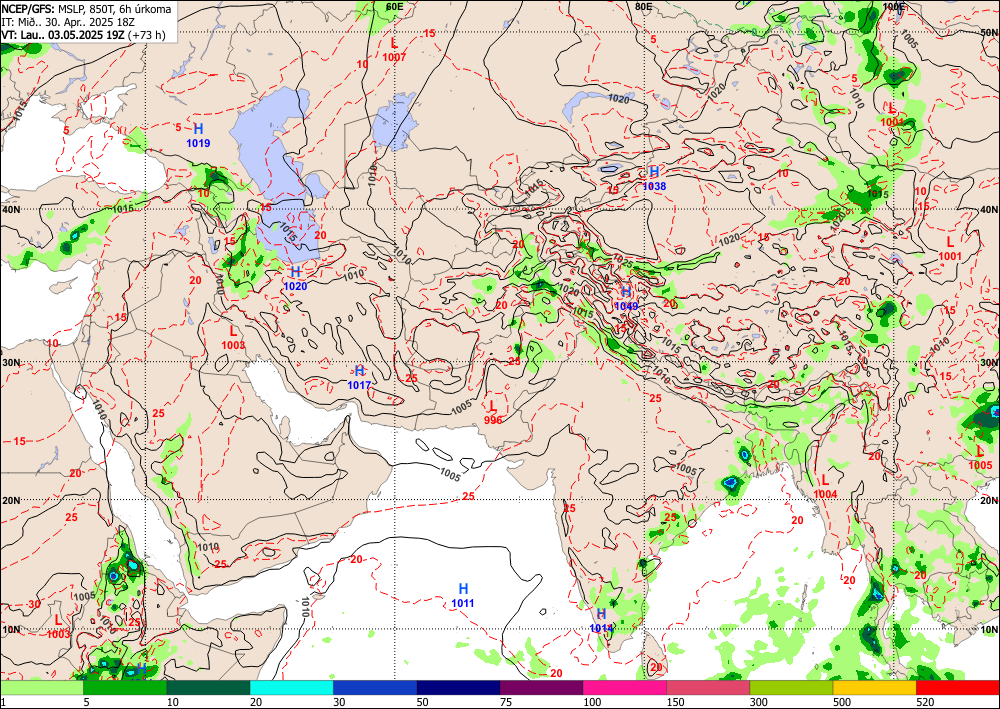This screenshot has height=709, width=1000.
Task: Click the high pressure '1038' value
Action: point(654,186)
